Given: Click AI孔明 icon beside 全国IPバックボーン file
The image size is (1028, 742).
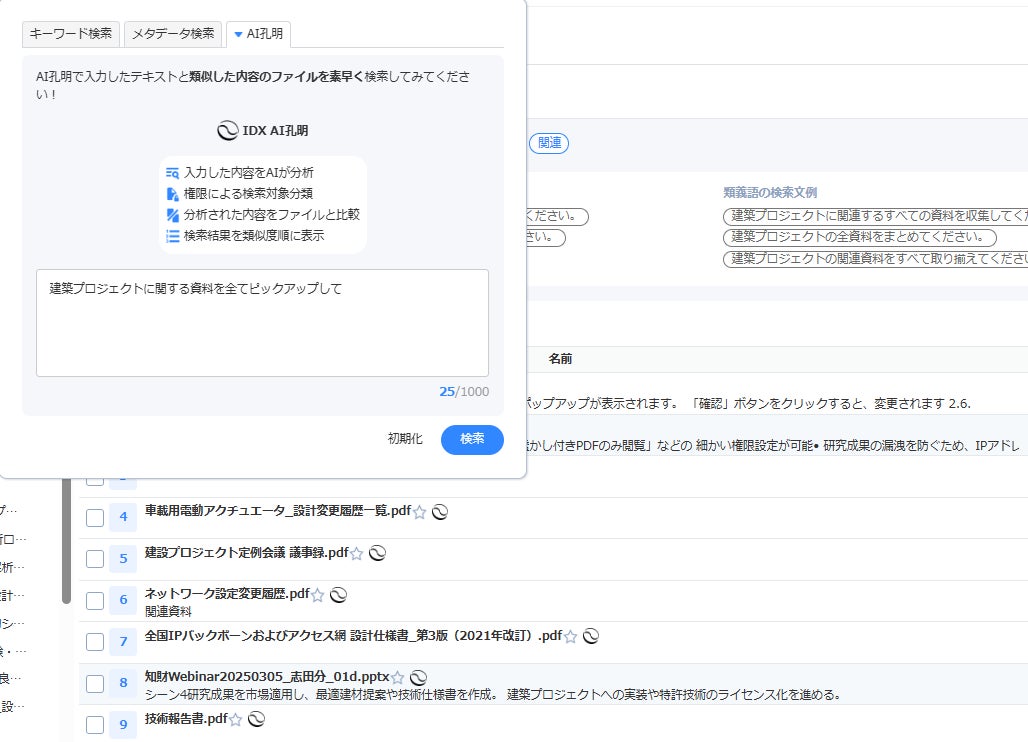Looking at the screenshot, I should [x=591, y=636].
